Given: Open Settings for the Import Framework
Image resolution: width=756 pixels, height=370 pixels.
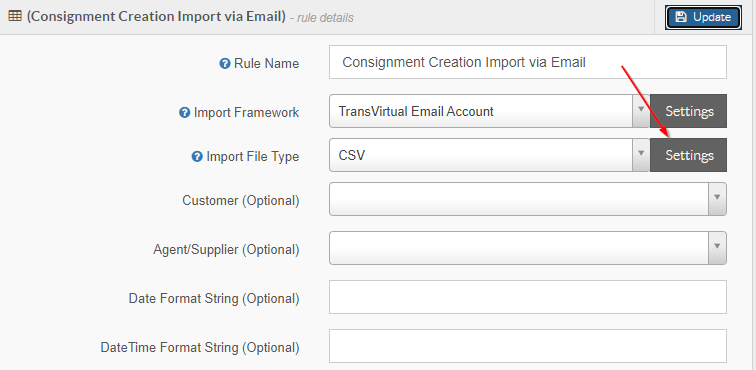Looking at the screenshot, I should tap(688, 111).
